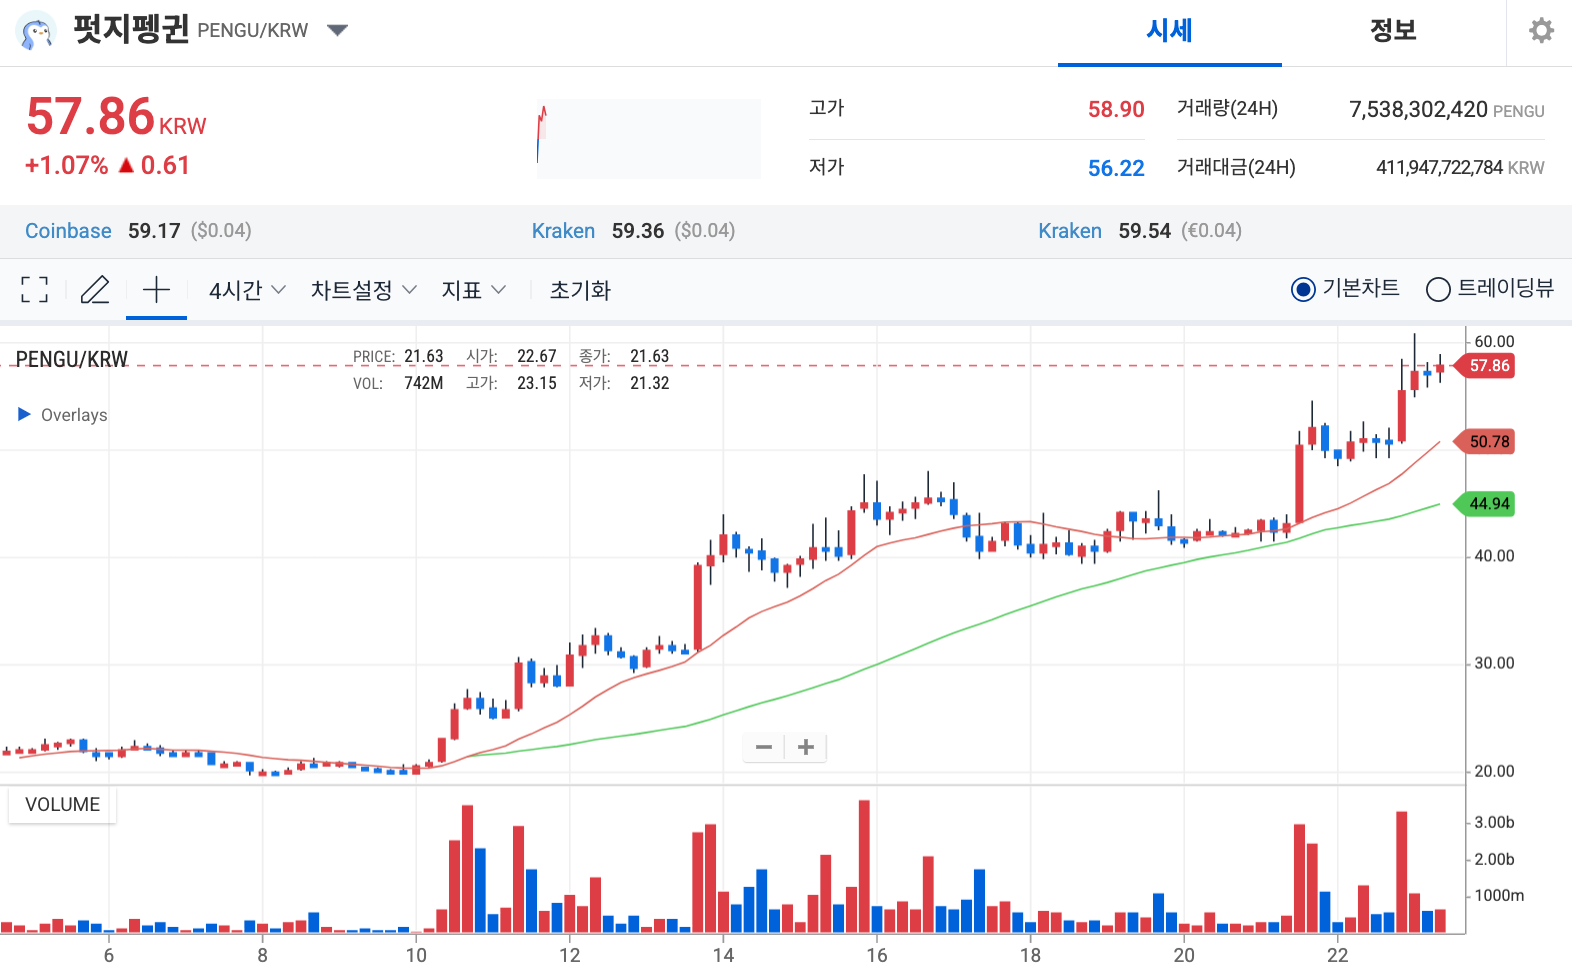Click the mini price sparkline chart
Viewport: 1572px width, 976px height.
pos(648,138)
